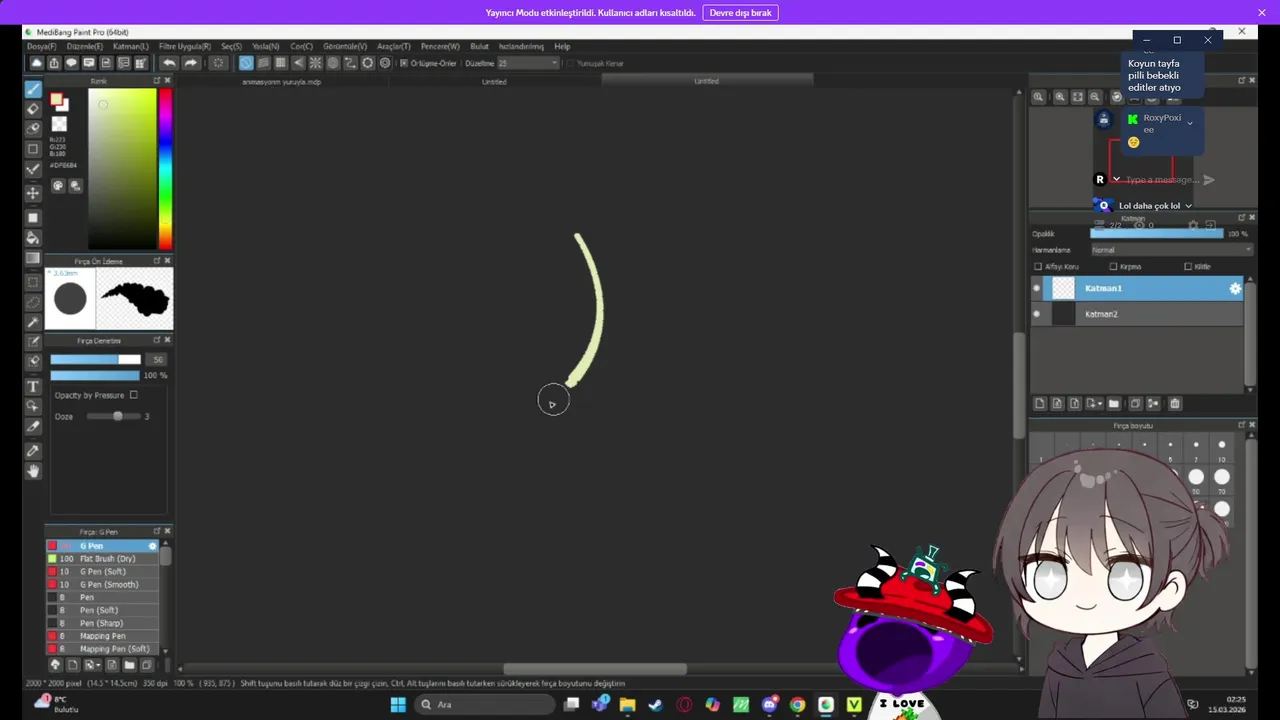This screenshot has height=720, width=1280.
Task: Toggle Örtüşme-Önler checkbox
Action: [403, 63]
